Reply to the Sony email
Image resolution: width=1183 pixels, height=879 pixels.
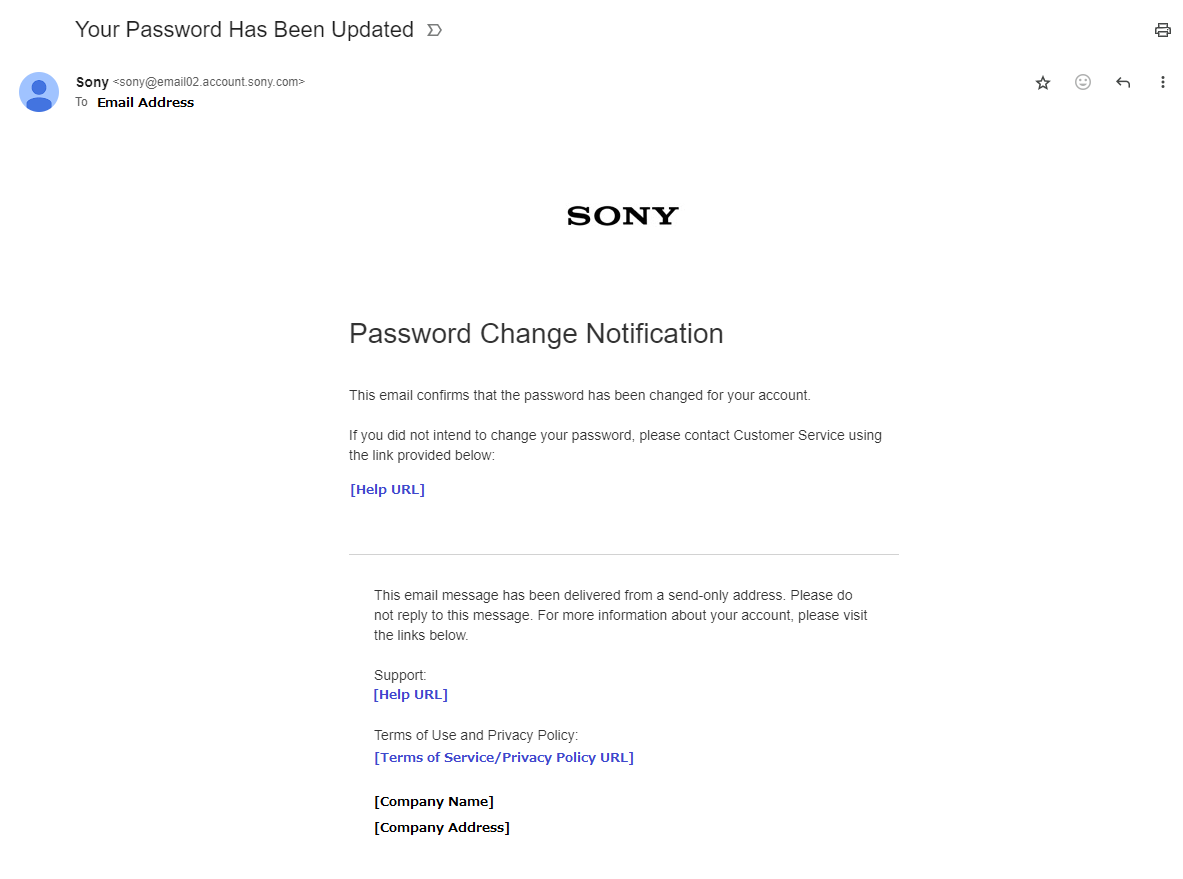click(x=1123, y=83)
